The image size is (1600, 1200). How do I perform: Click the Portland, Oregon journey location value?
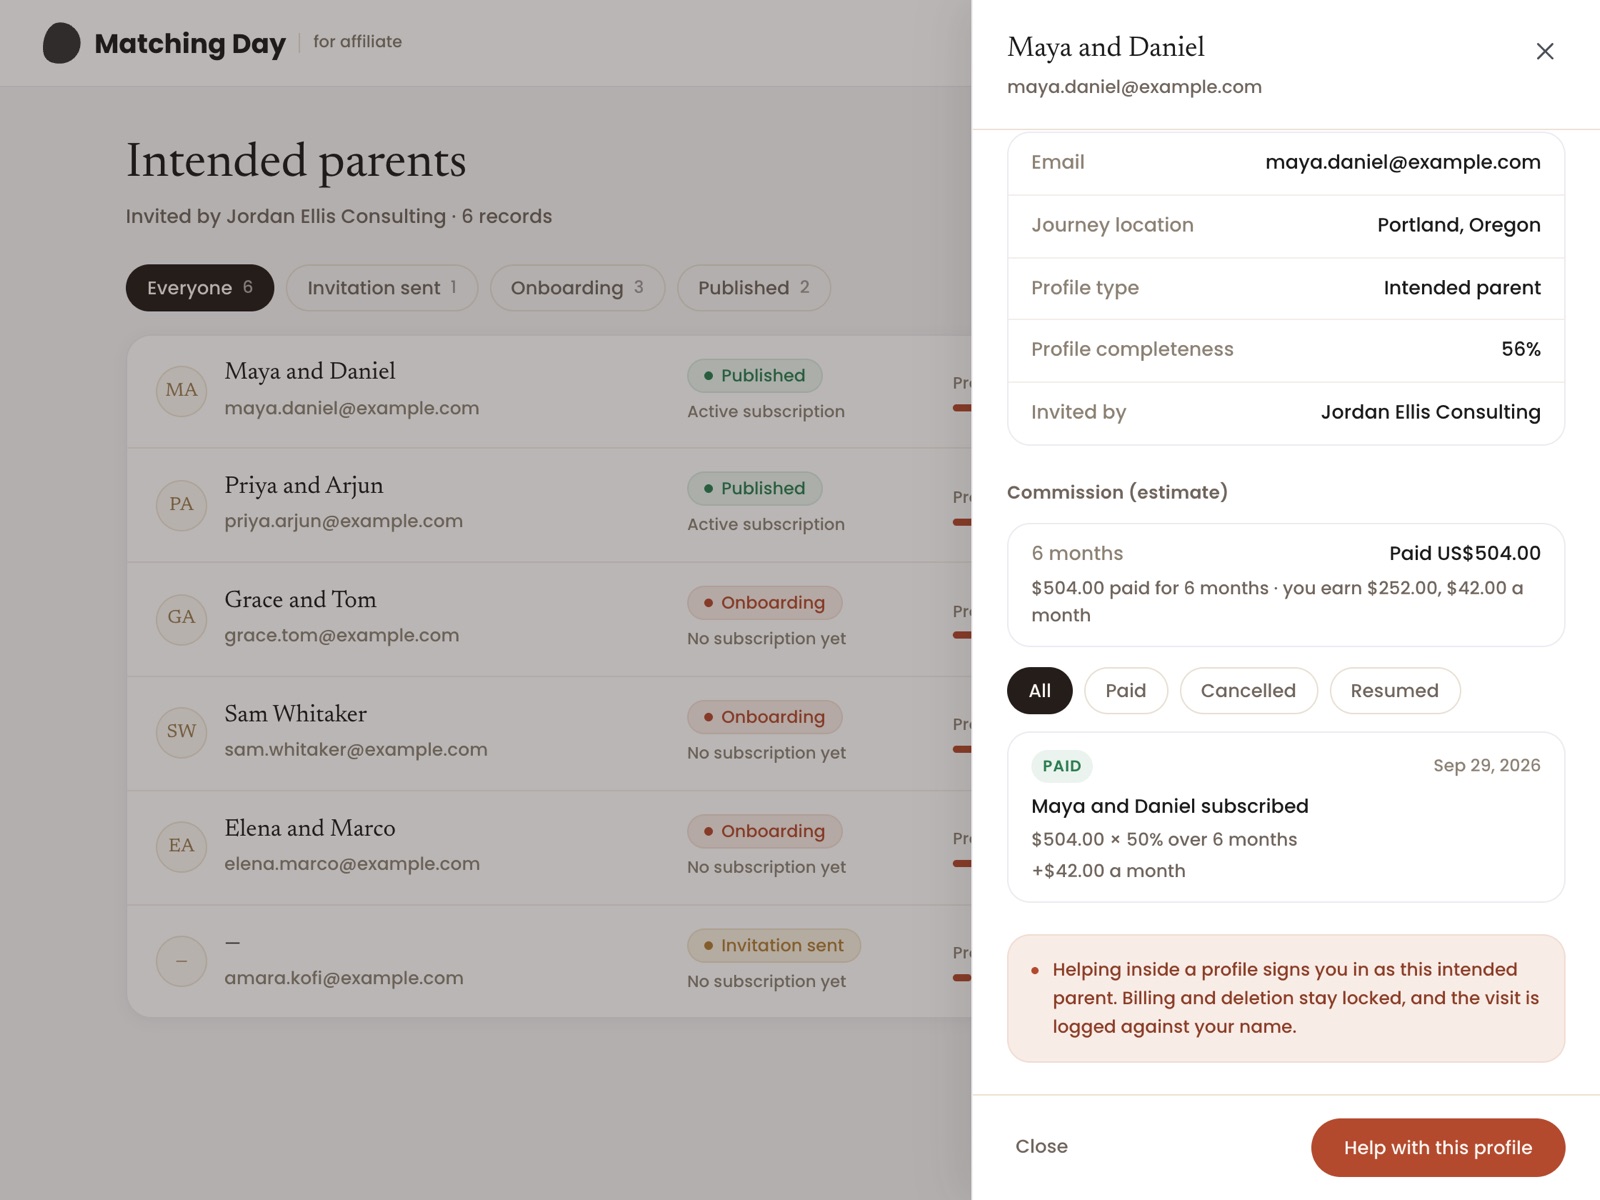point(1459,225)
